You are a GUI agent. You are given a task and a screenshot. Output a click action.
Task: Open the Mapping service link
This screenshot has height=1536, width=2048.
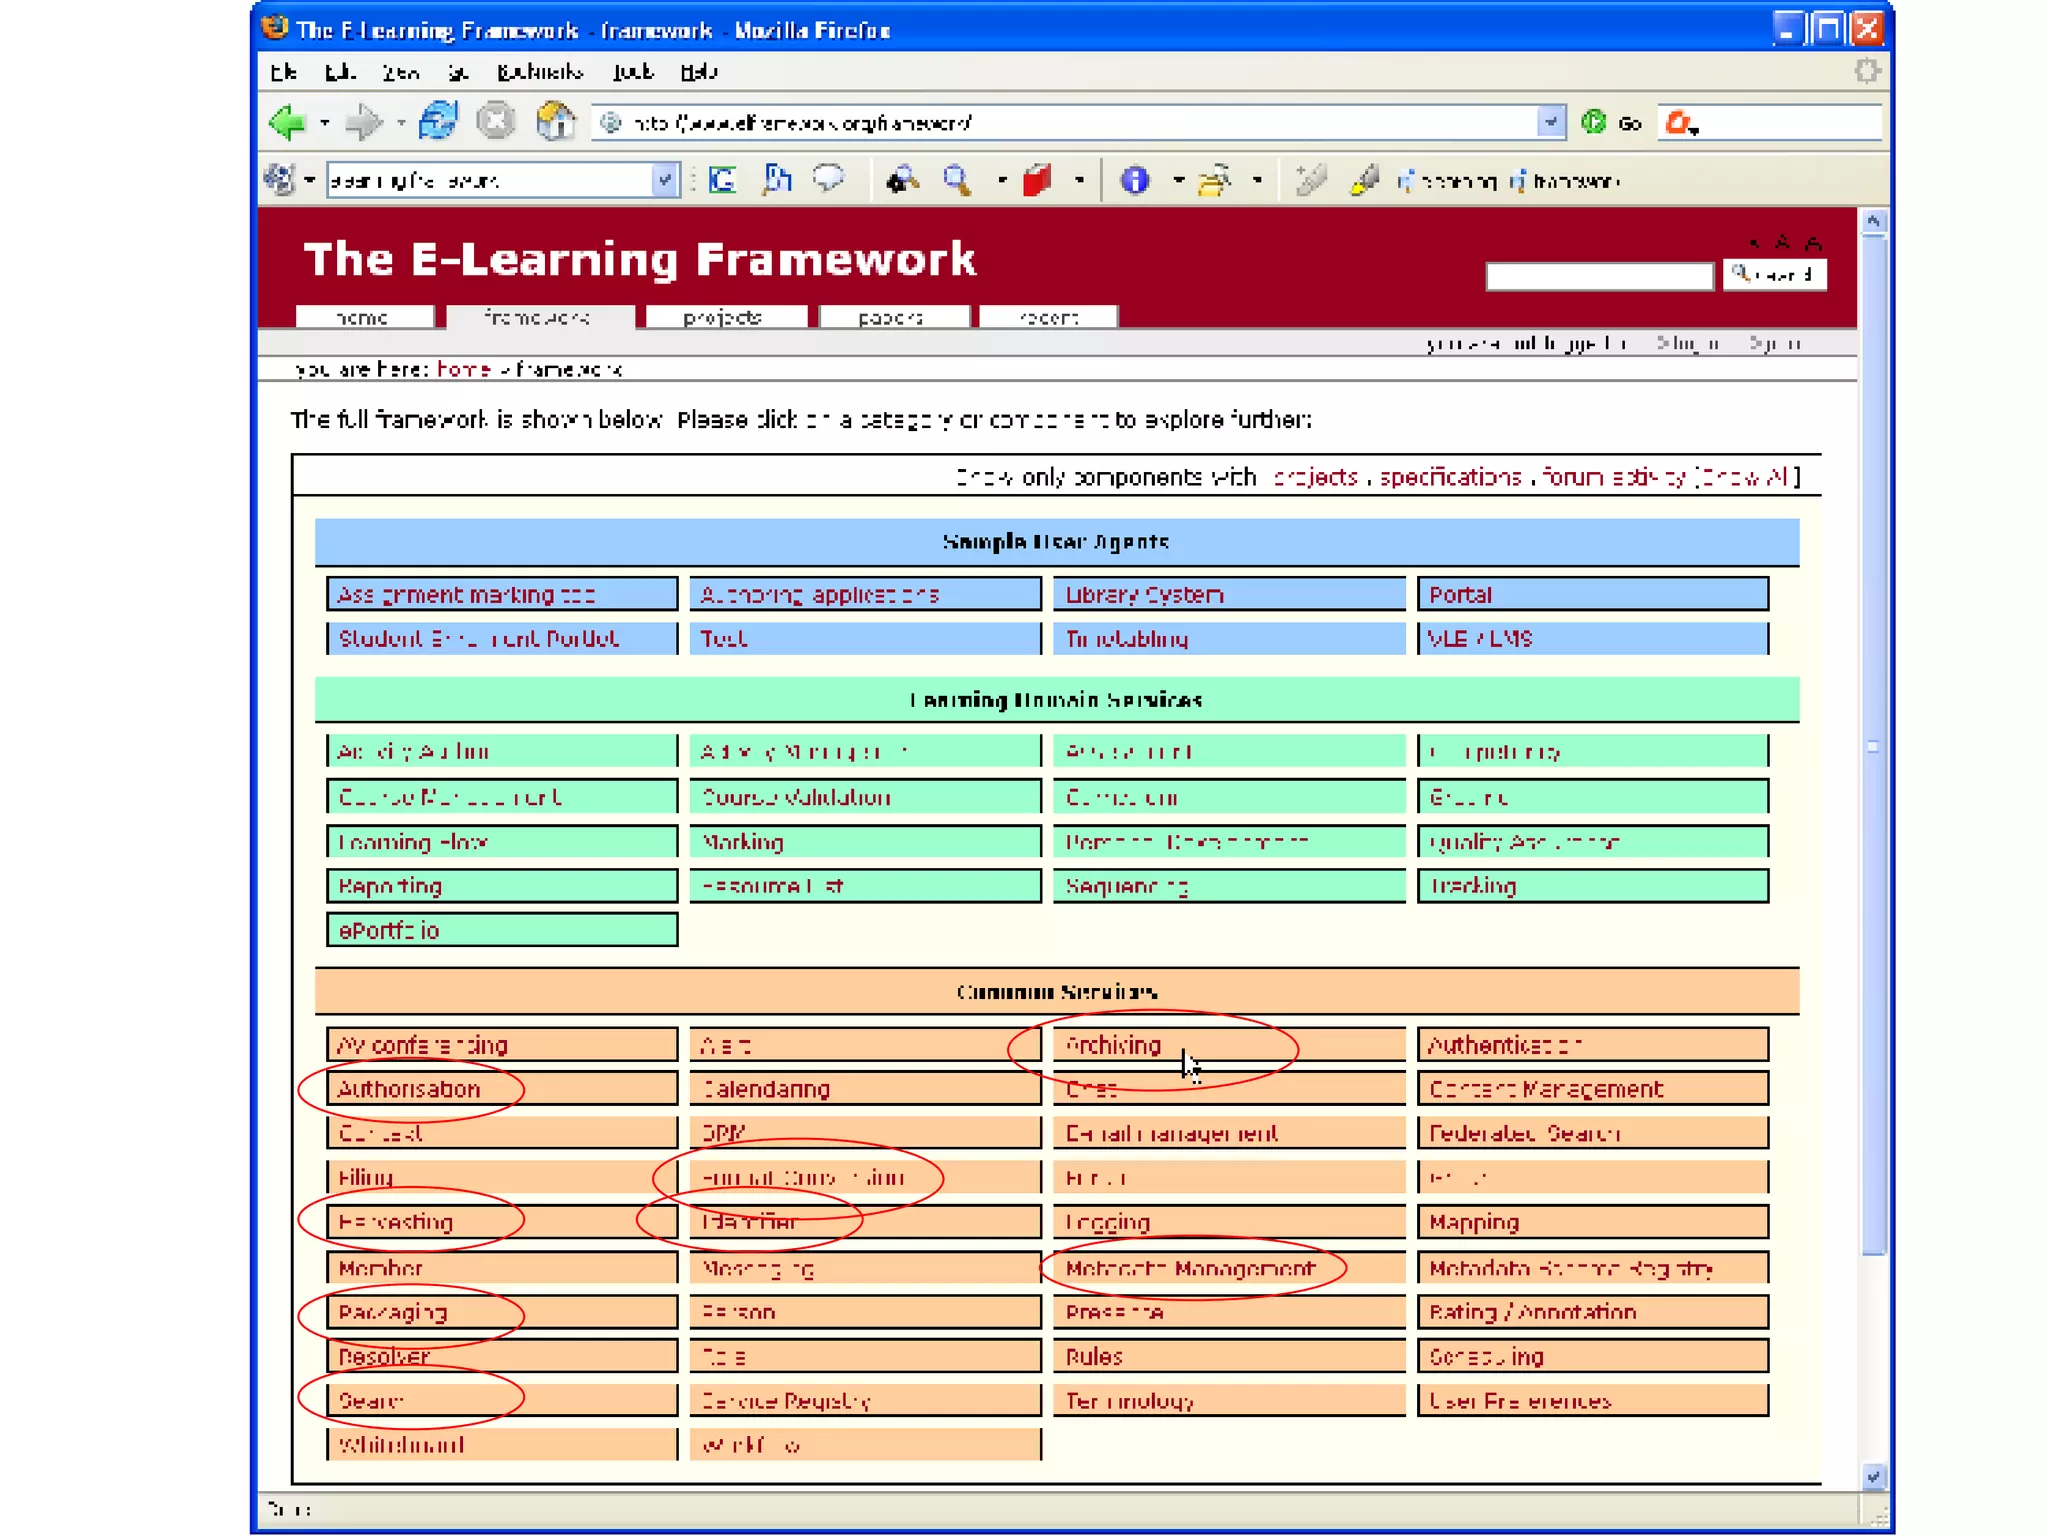pyautogui.click(x=1473, y=1222)
